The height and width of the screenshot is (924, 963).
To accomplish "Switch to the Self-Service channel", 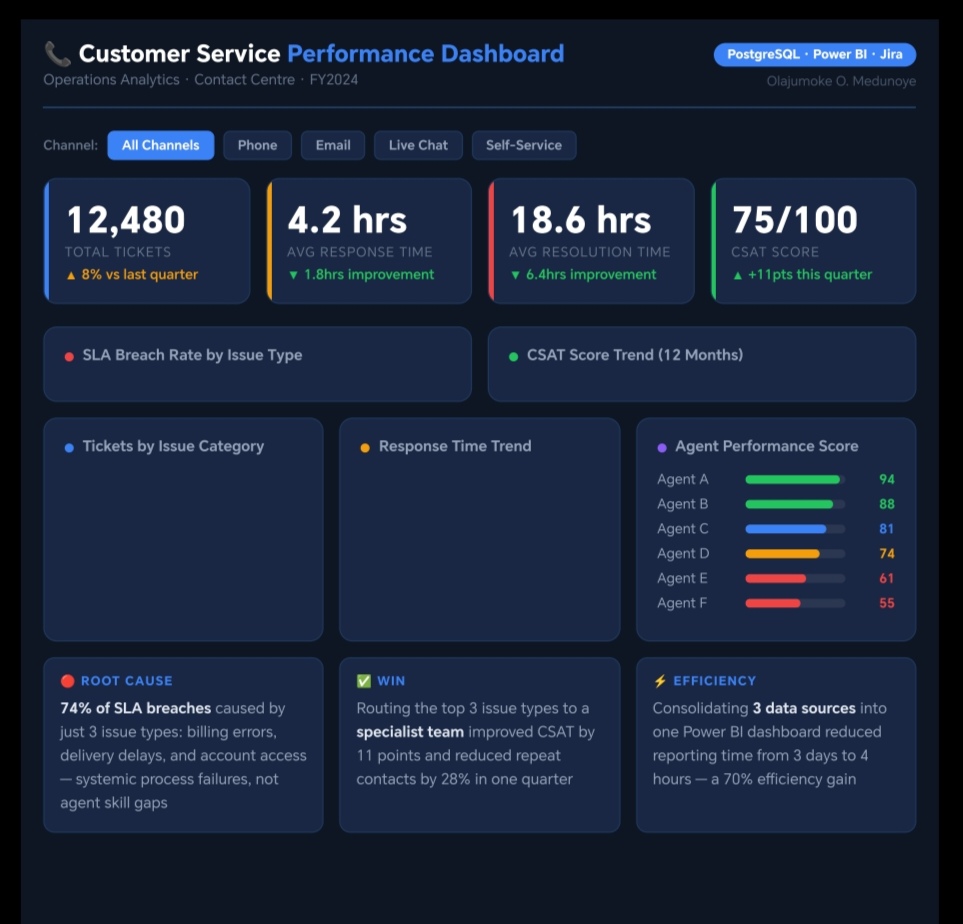I will point(523,145).
